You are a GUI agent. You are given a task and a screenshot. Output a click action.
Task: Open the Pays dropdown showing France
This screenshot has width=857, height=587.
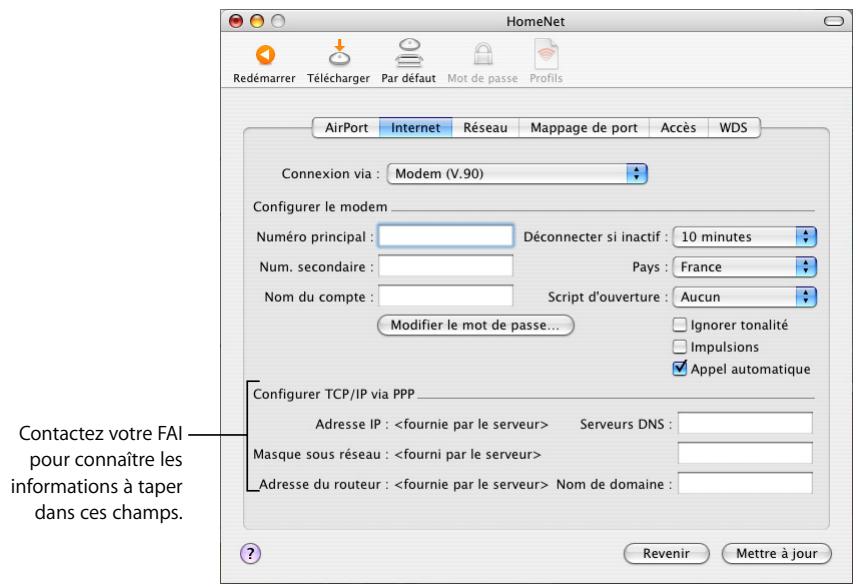[x=744, y=267]
